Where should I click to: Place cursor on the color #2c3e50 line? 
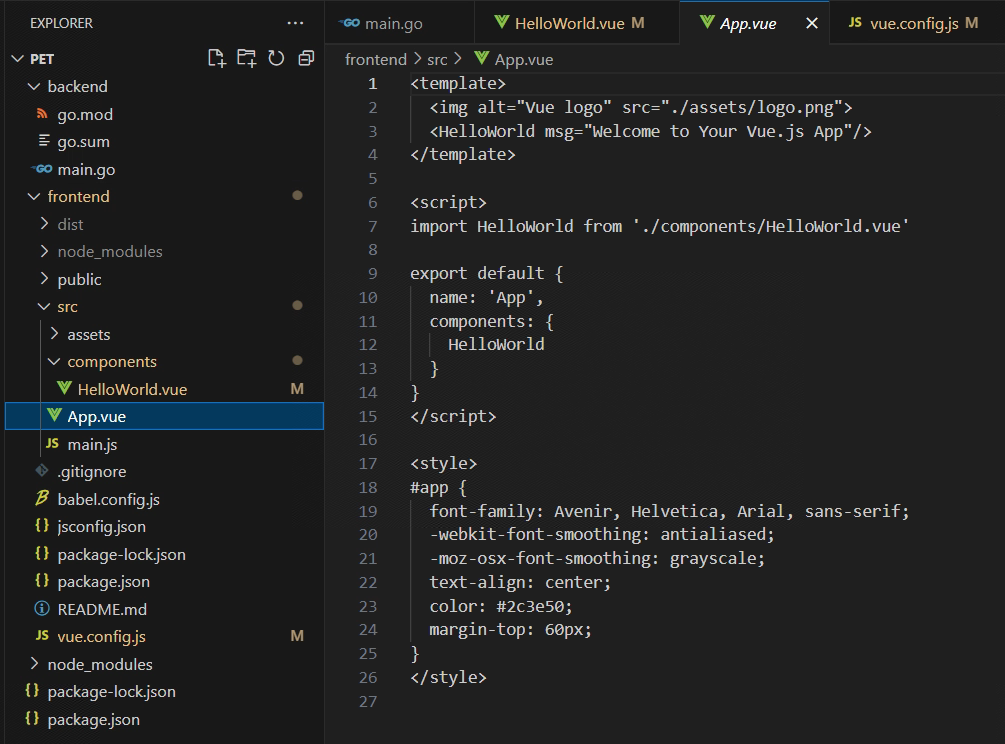[501, 606]
